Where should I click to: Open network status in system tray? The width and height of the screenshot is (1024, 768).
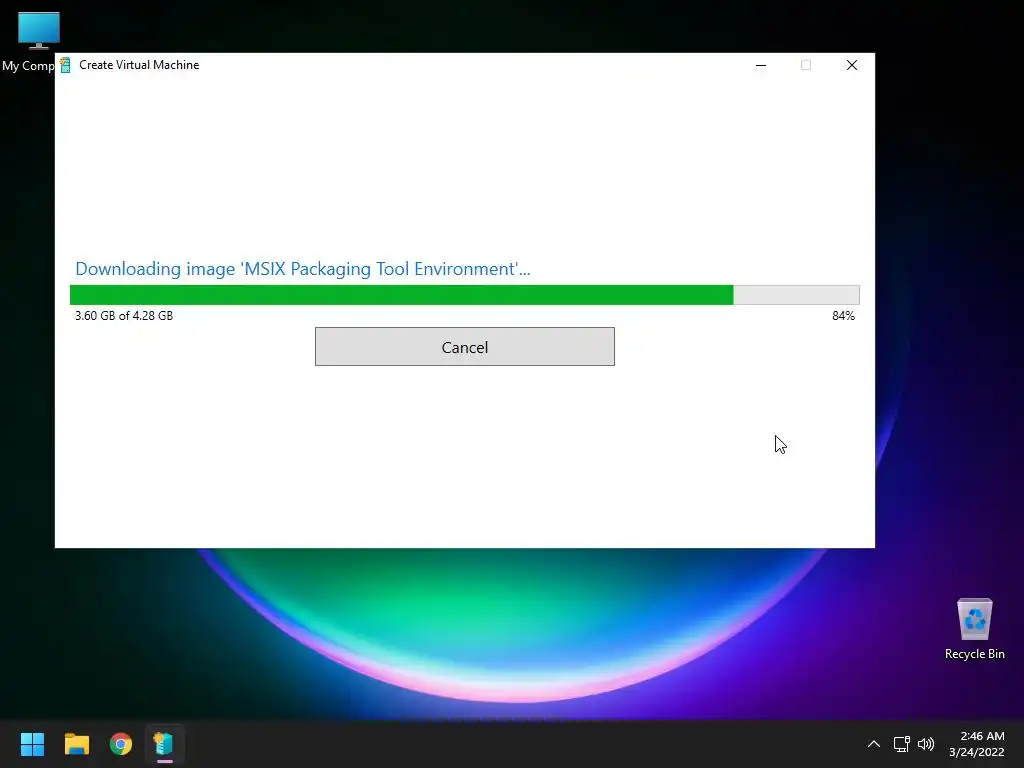[902, 744]
